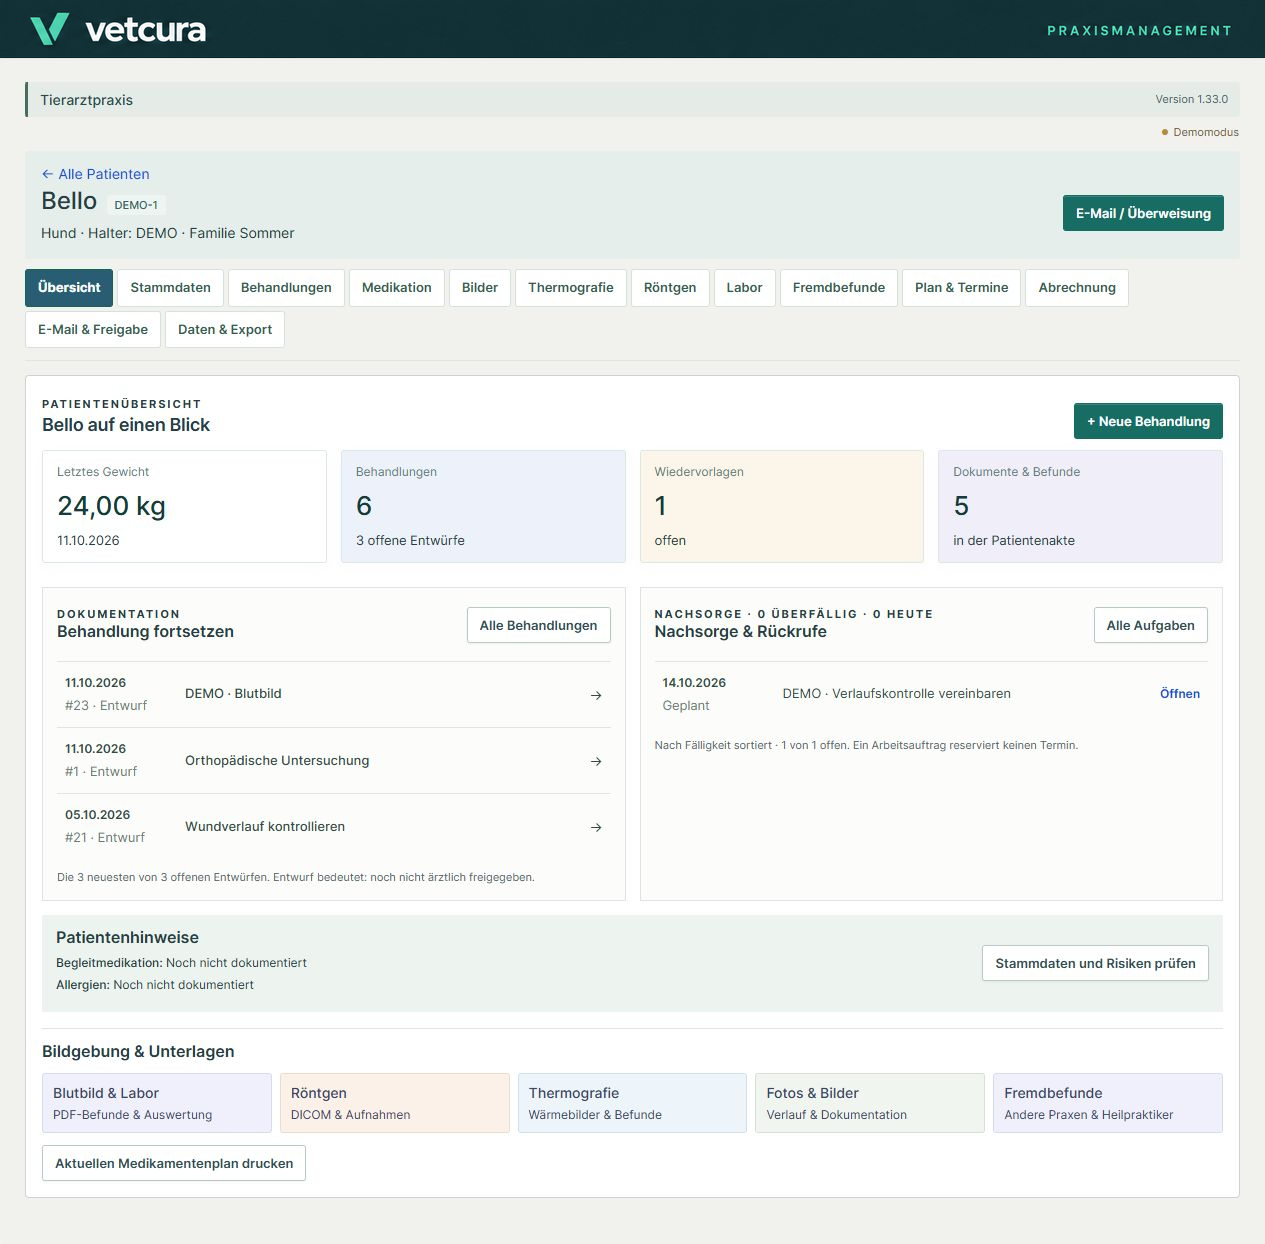The width and height of the screenshot is (1265, 1244).
Task: Open the Röntgen DICOM & Aufnahmen tile
Action: (395, 1103)
